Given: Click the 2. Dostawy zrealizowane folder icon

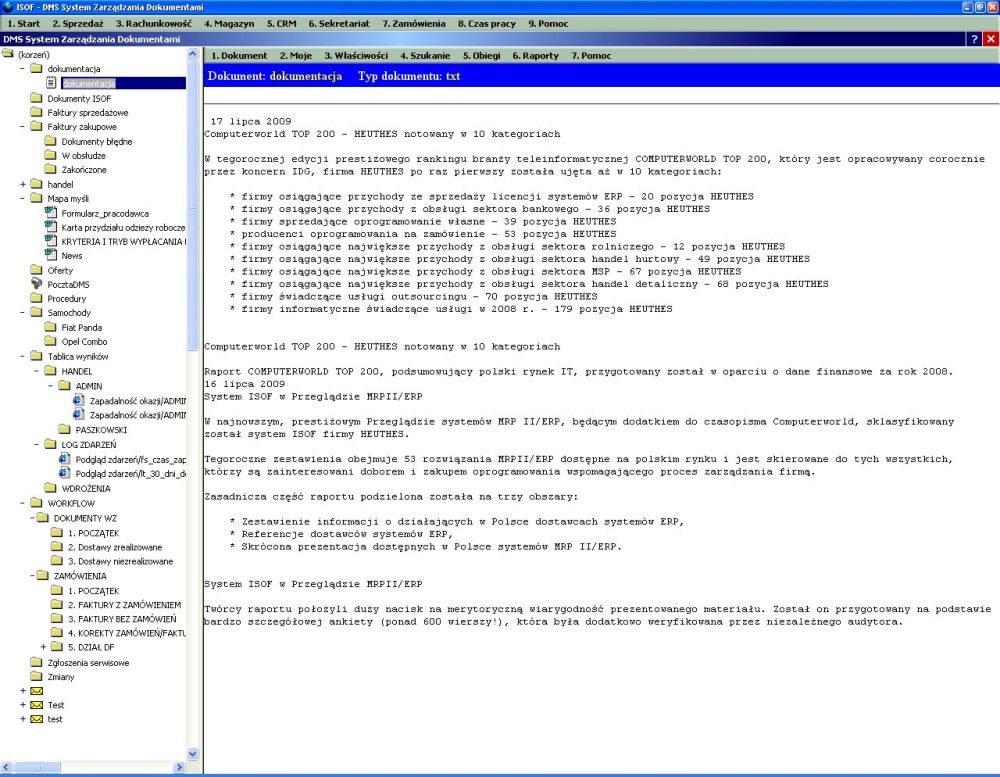Looking at the screenshot, I should point(57,547).
